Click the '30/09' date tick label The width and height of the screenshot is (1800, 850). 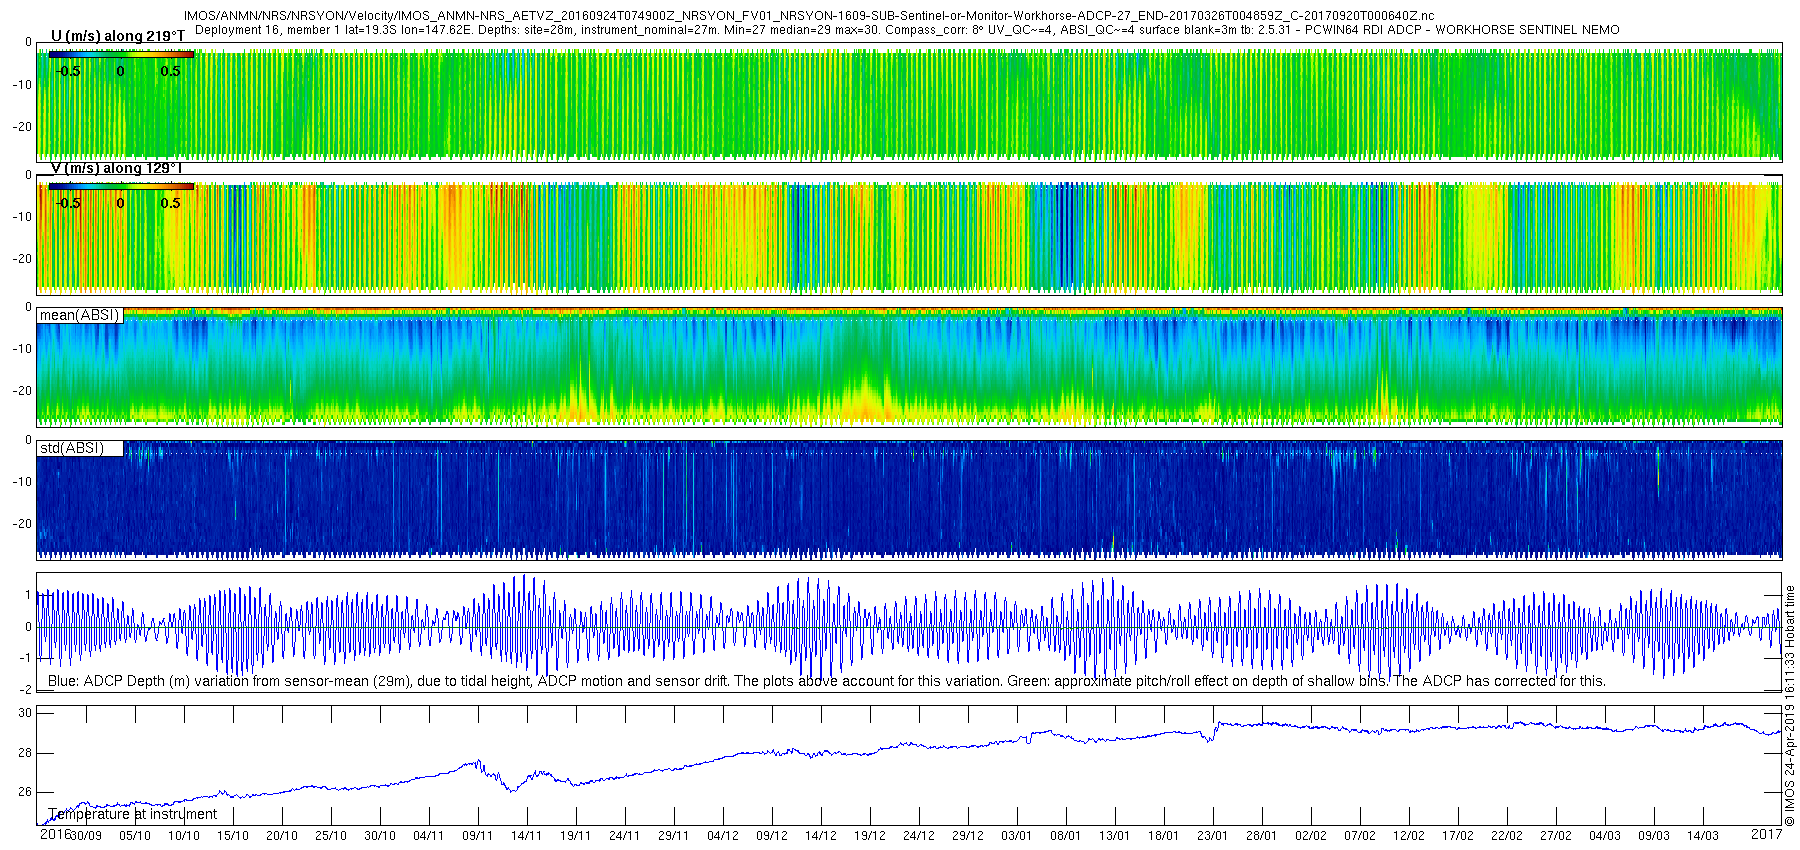(x=86, y=836)
